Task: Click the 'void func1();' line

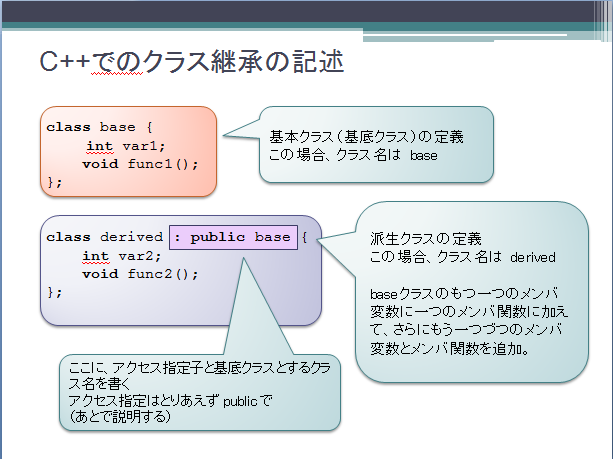Action: coord(141,163)
